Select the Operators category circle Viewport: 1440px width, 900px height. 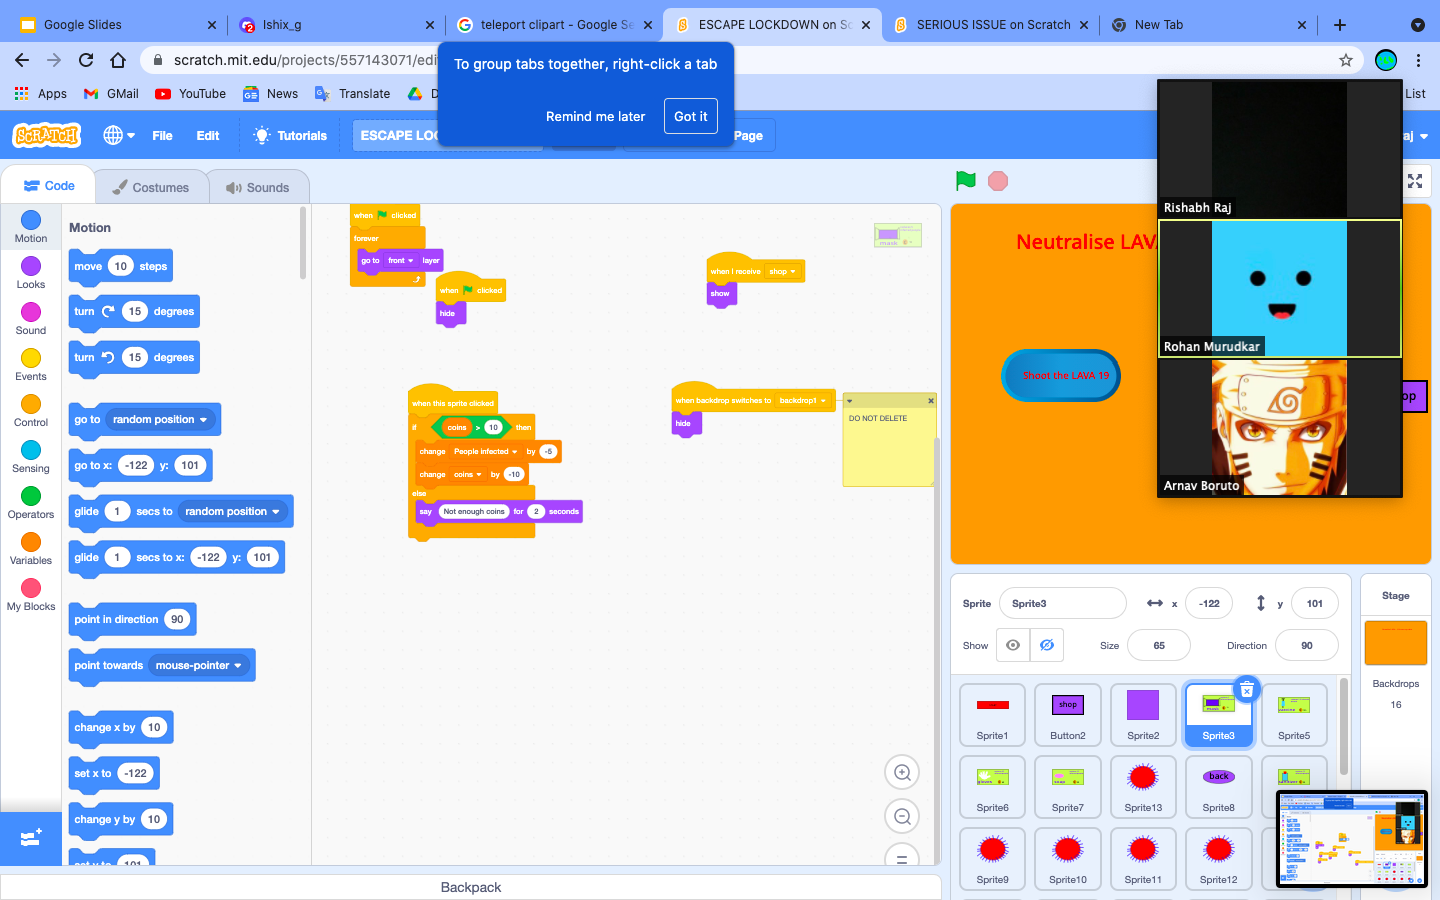coord(31,496)
